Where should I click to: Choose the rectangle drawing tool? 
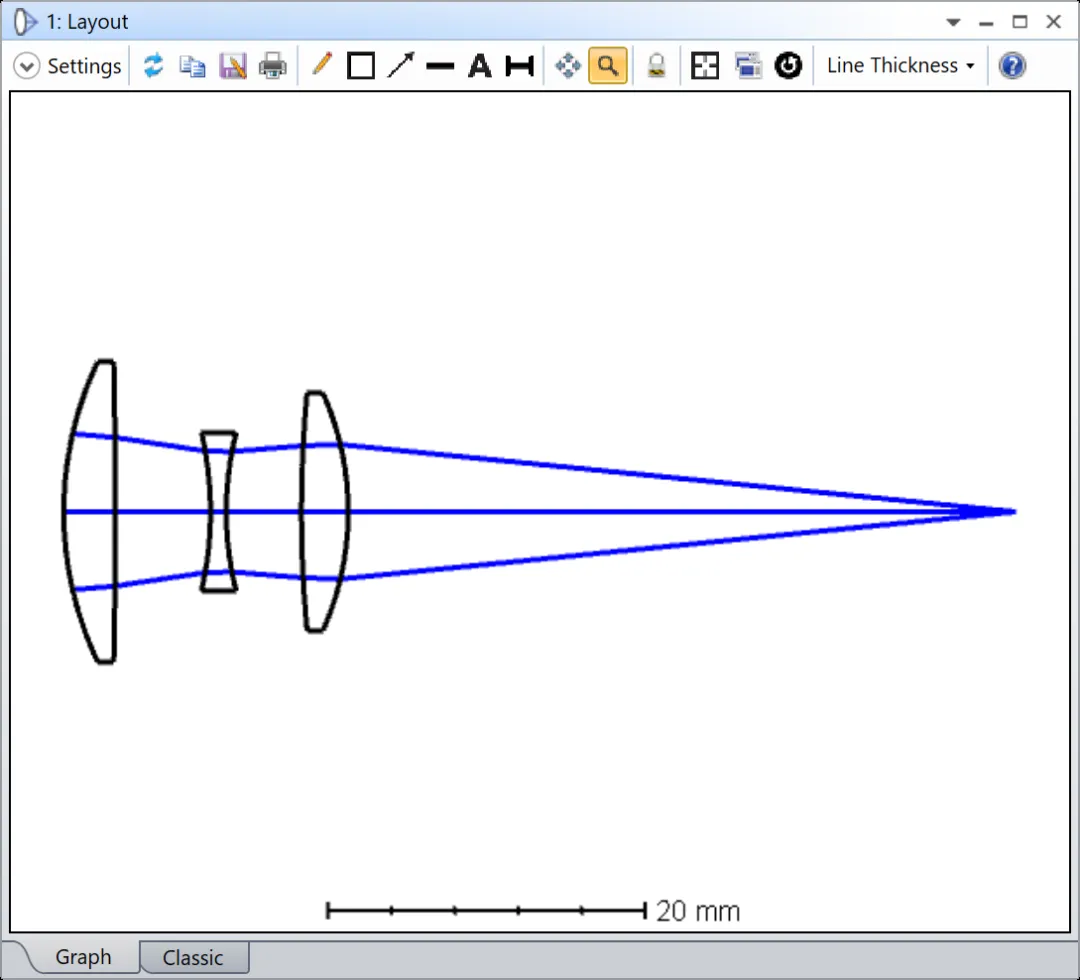360,66
